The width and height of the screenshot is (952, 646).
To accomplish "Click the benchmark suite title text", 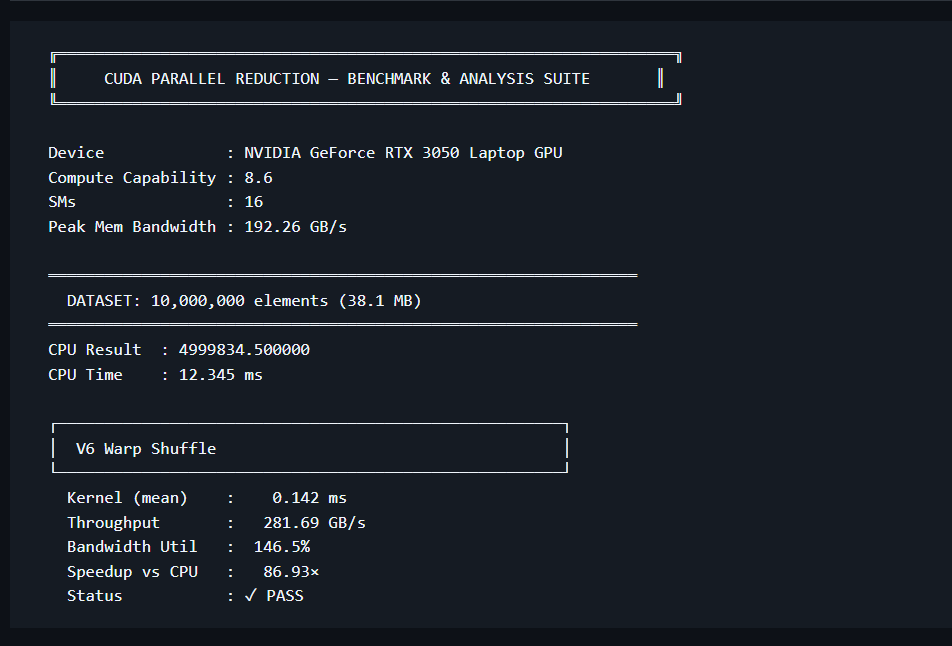I will (347, 79).
